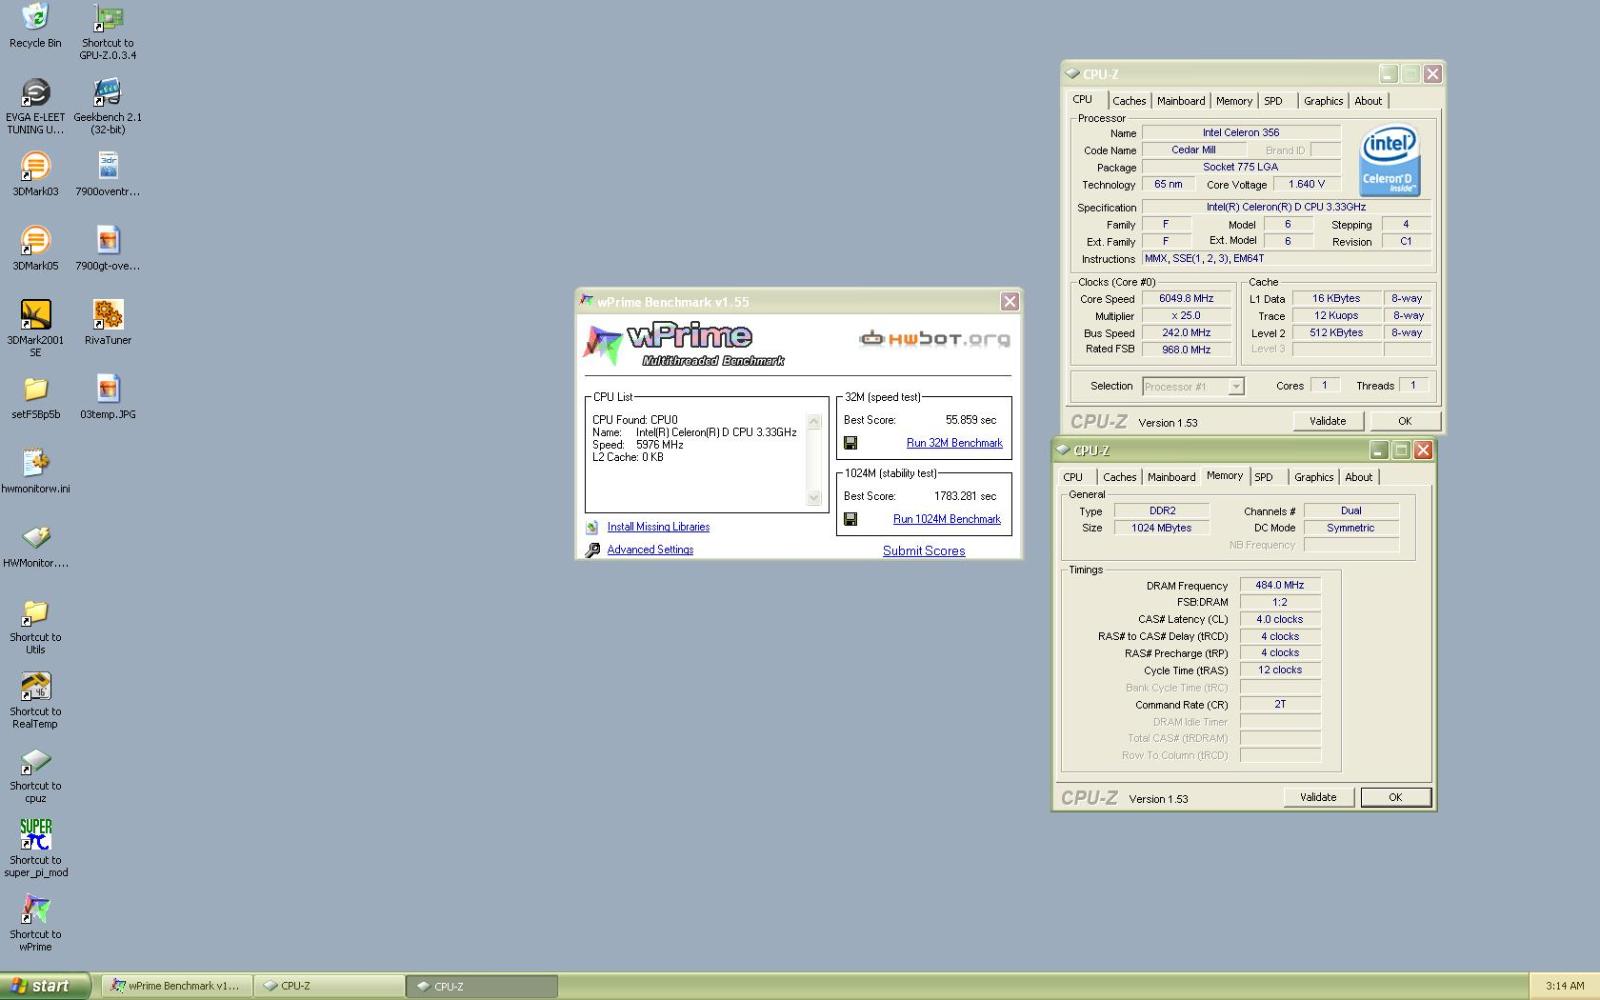
Task: Open SPD tab in top CPU-Z window
Action: coord(1273,101)
